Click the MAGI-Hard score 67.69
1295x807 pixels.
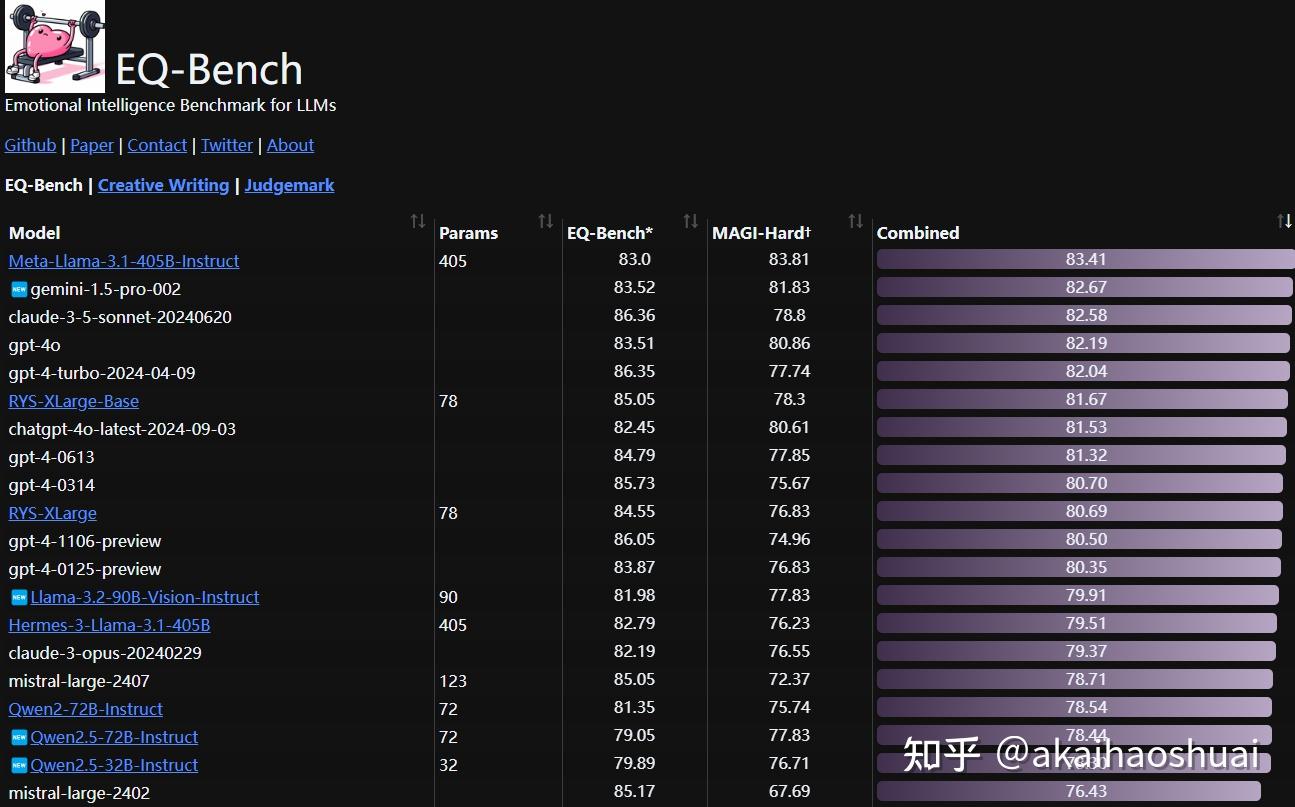[790, 791]
